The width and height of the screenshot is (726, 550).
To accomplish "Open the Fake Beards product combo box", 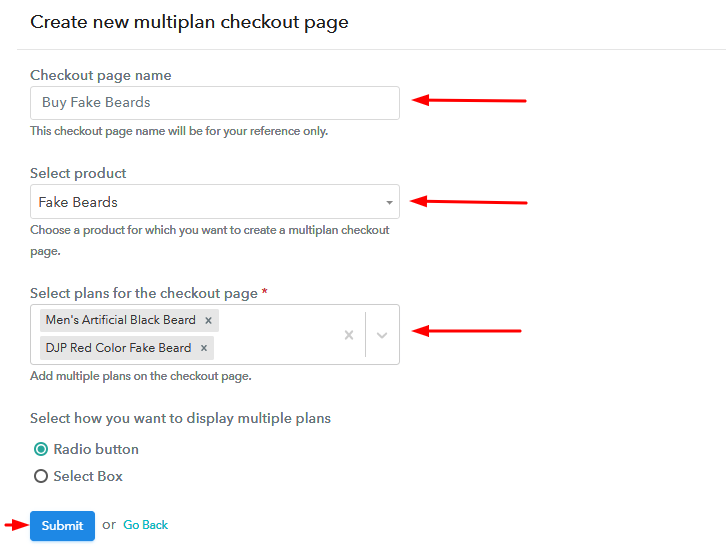I will pos(215,202).
